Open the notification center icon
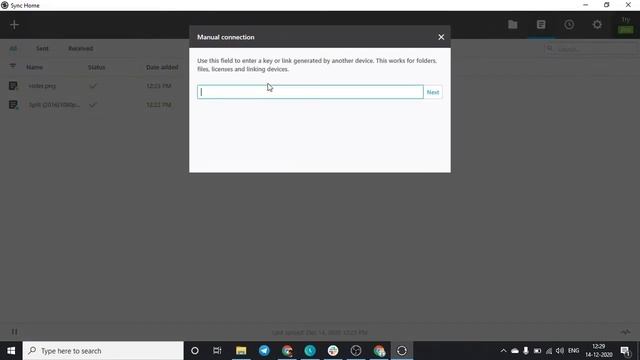Screen dimensions: 640x360 tap(625, 351)
